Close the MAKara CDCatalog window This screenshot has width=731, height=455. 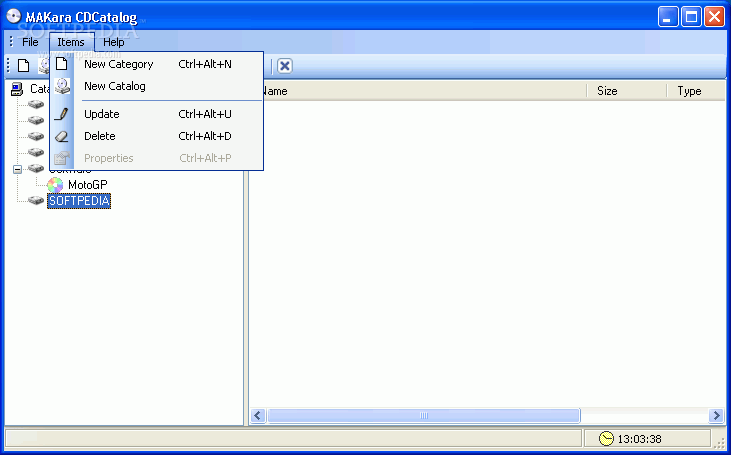[714, 17]
